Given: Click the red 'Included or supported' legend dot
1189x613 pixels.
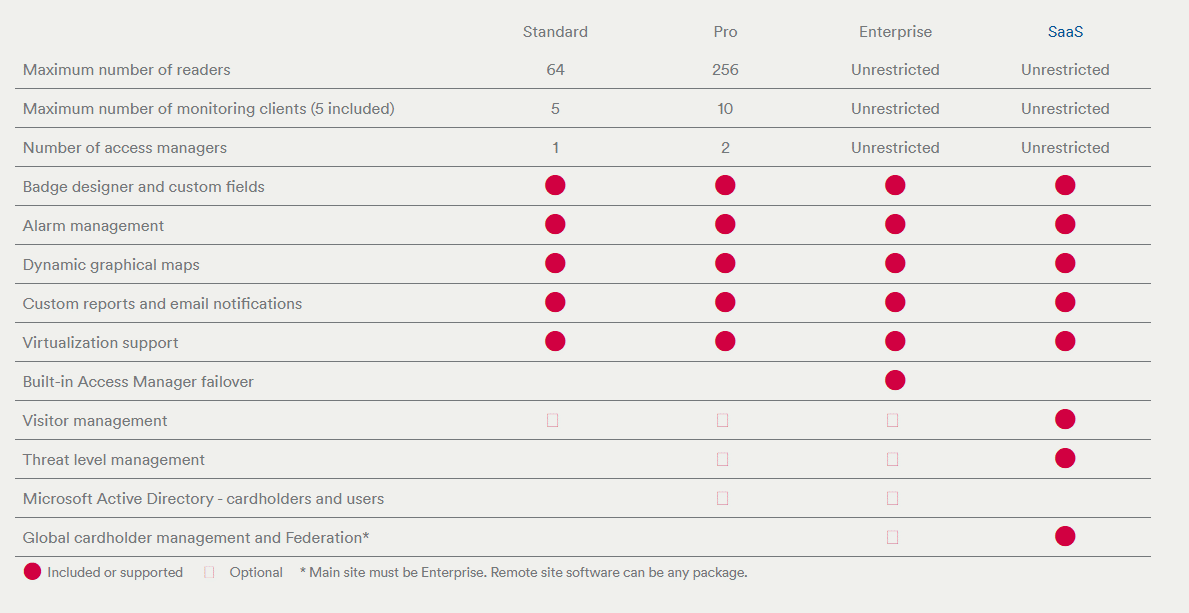Looking at the screenshot, I should [x=32, y=572].
